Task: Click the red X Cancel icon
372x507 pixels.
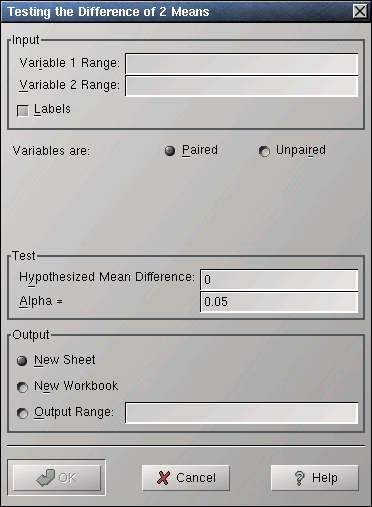Action: click(163, 478)
